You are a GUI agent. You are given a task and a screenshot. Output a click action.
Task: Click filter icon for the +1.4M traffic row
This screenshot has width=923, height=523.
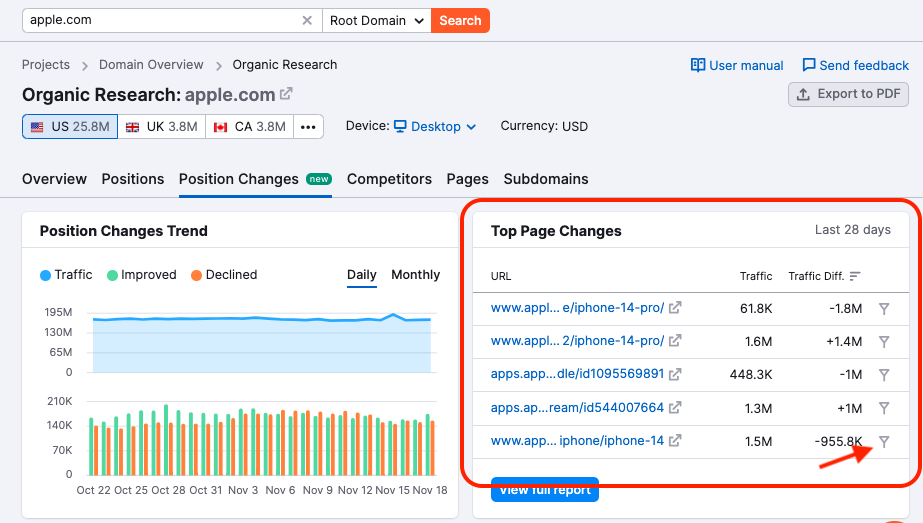click(884, 341)
